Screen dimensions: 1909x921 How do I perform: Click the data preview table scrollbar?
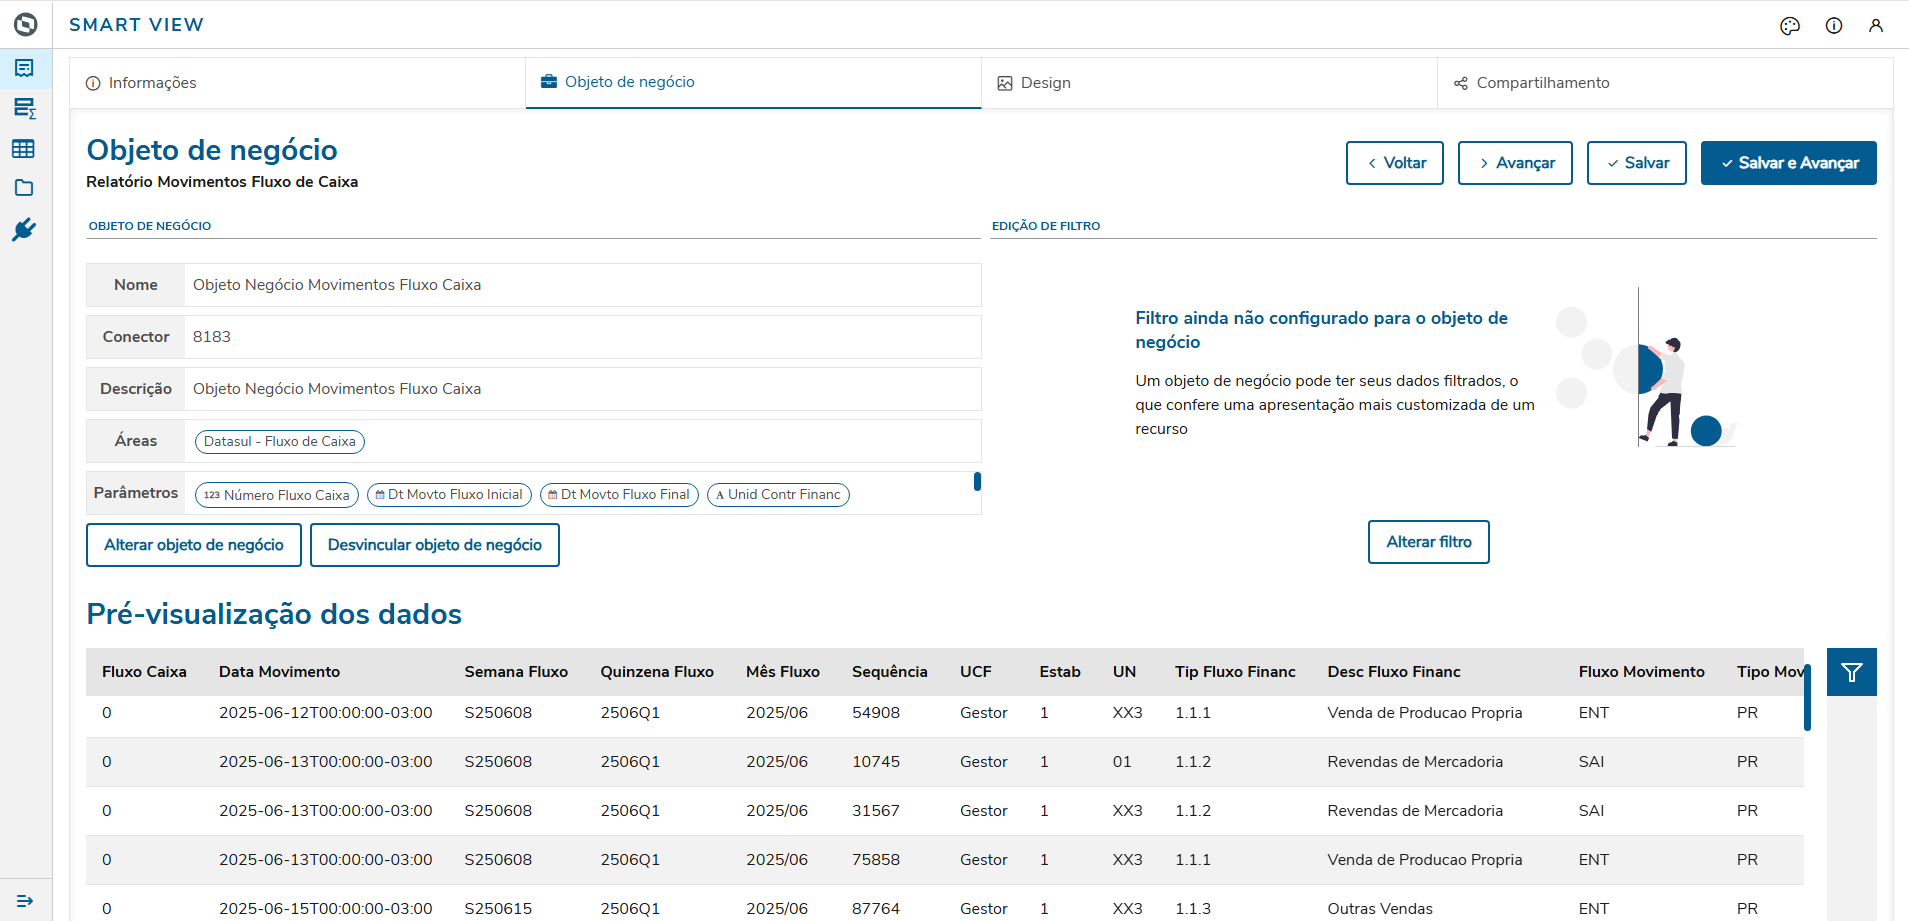click(1807, 698)
